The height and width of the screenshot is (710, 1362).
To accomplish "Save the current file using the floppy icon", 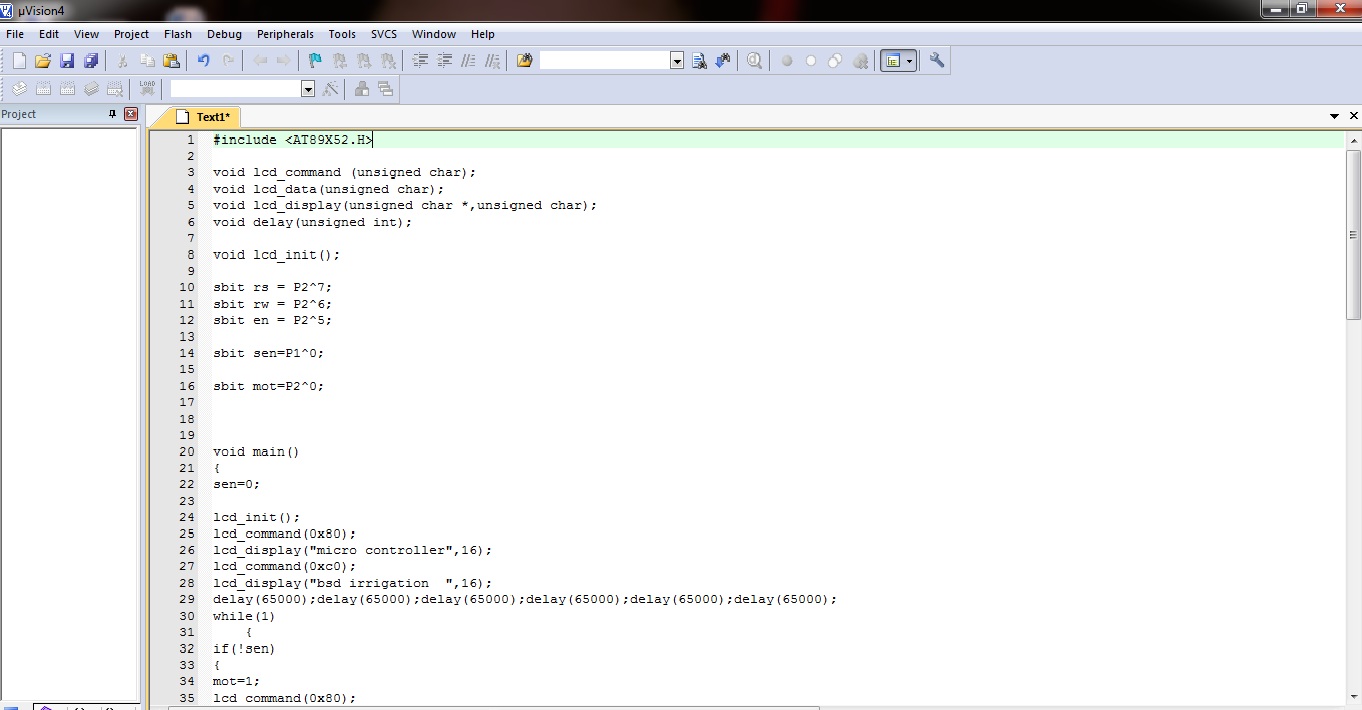I will click(x=67, y=61).
